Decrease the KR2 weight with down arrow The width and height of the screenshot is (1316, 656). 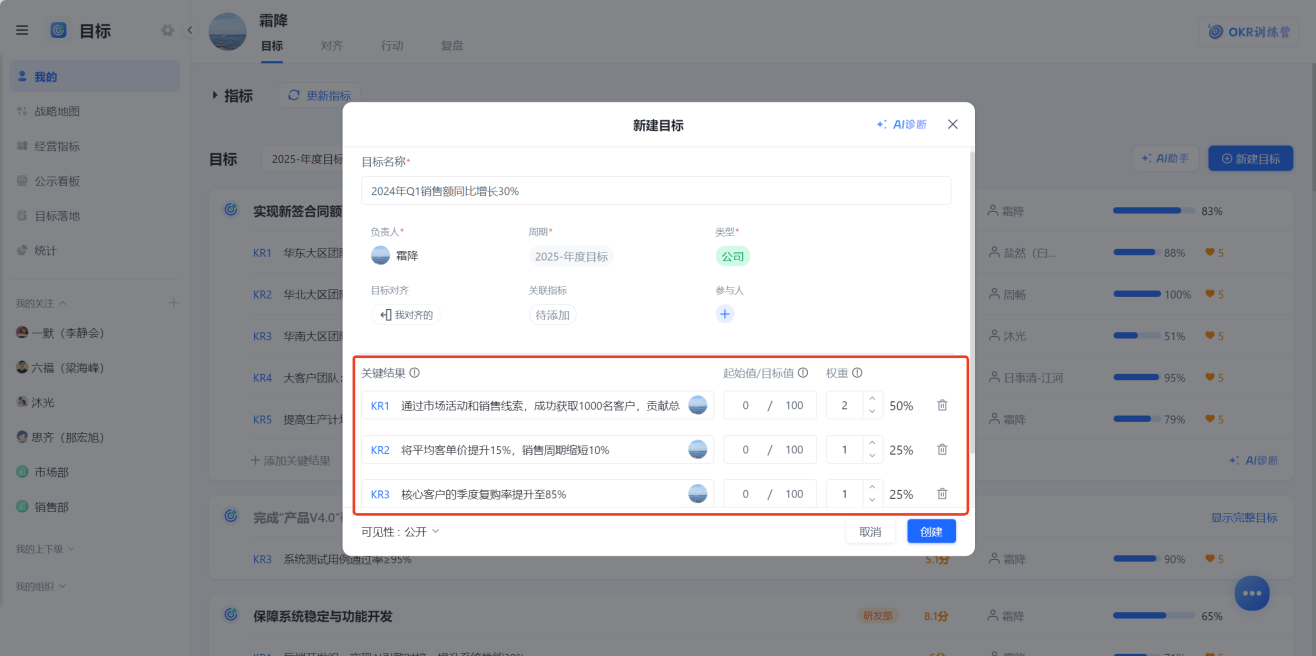871,456
